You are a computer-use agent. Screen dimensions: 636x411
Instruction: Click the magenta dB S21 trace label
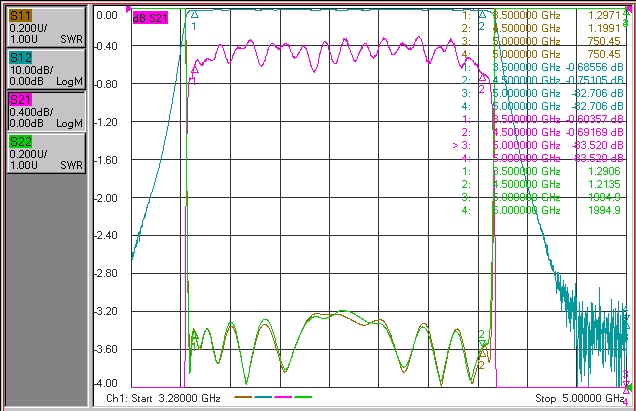click(x=150, y=18)
